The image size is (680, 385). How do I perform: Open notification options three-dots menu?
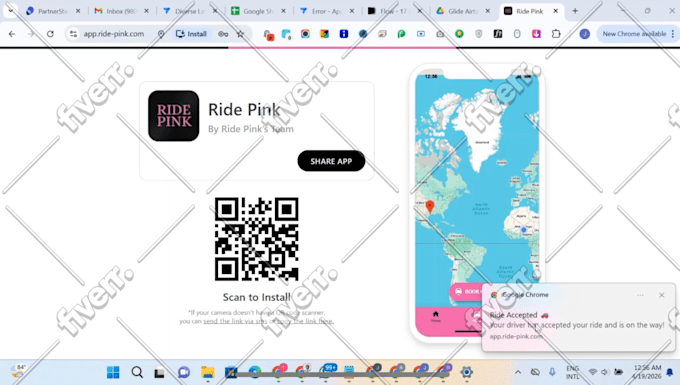[641, 295]
